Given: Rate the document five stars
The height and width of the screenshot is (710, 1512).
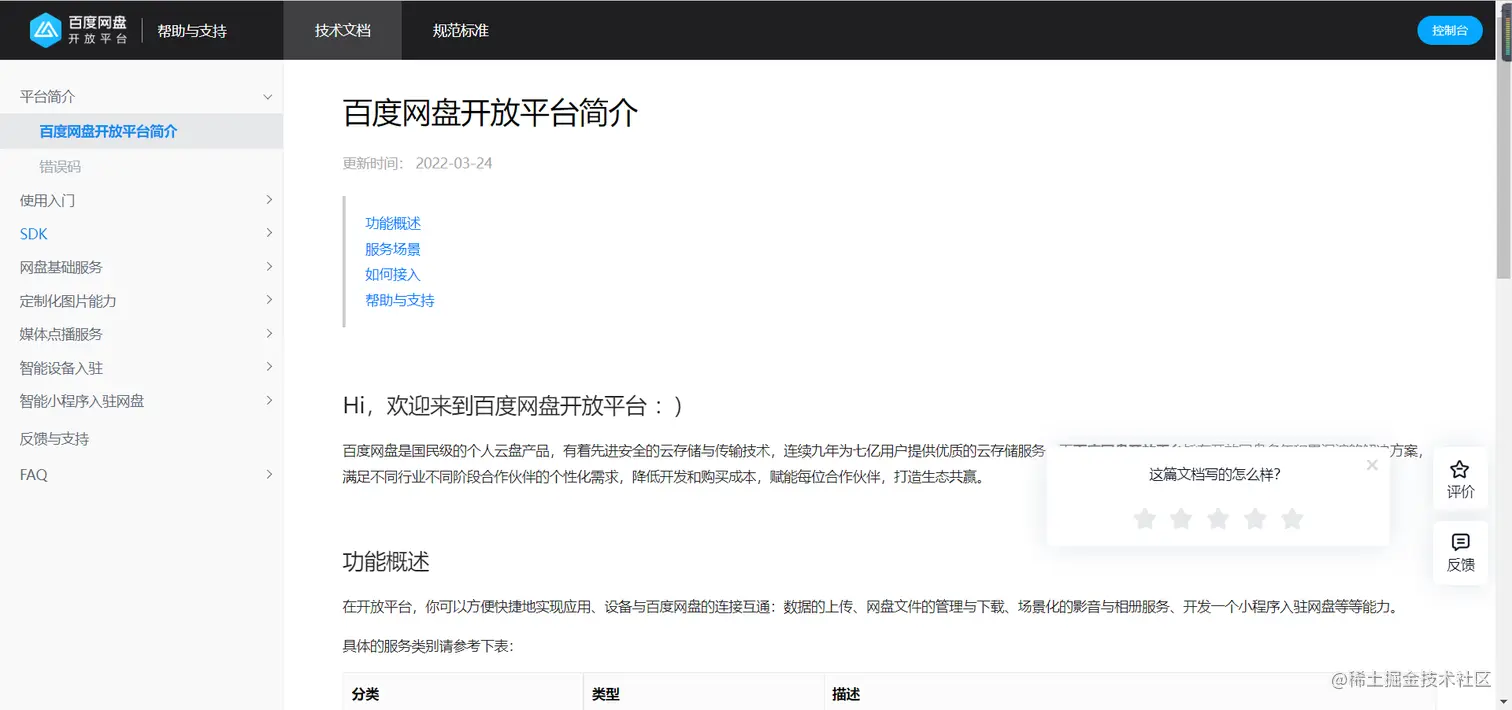Looking at the screenshot, I should pyautogui.click(x=1292, y=518).
